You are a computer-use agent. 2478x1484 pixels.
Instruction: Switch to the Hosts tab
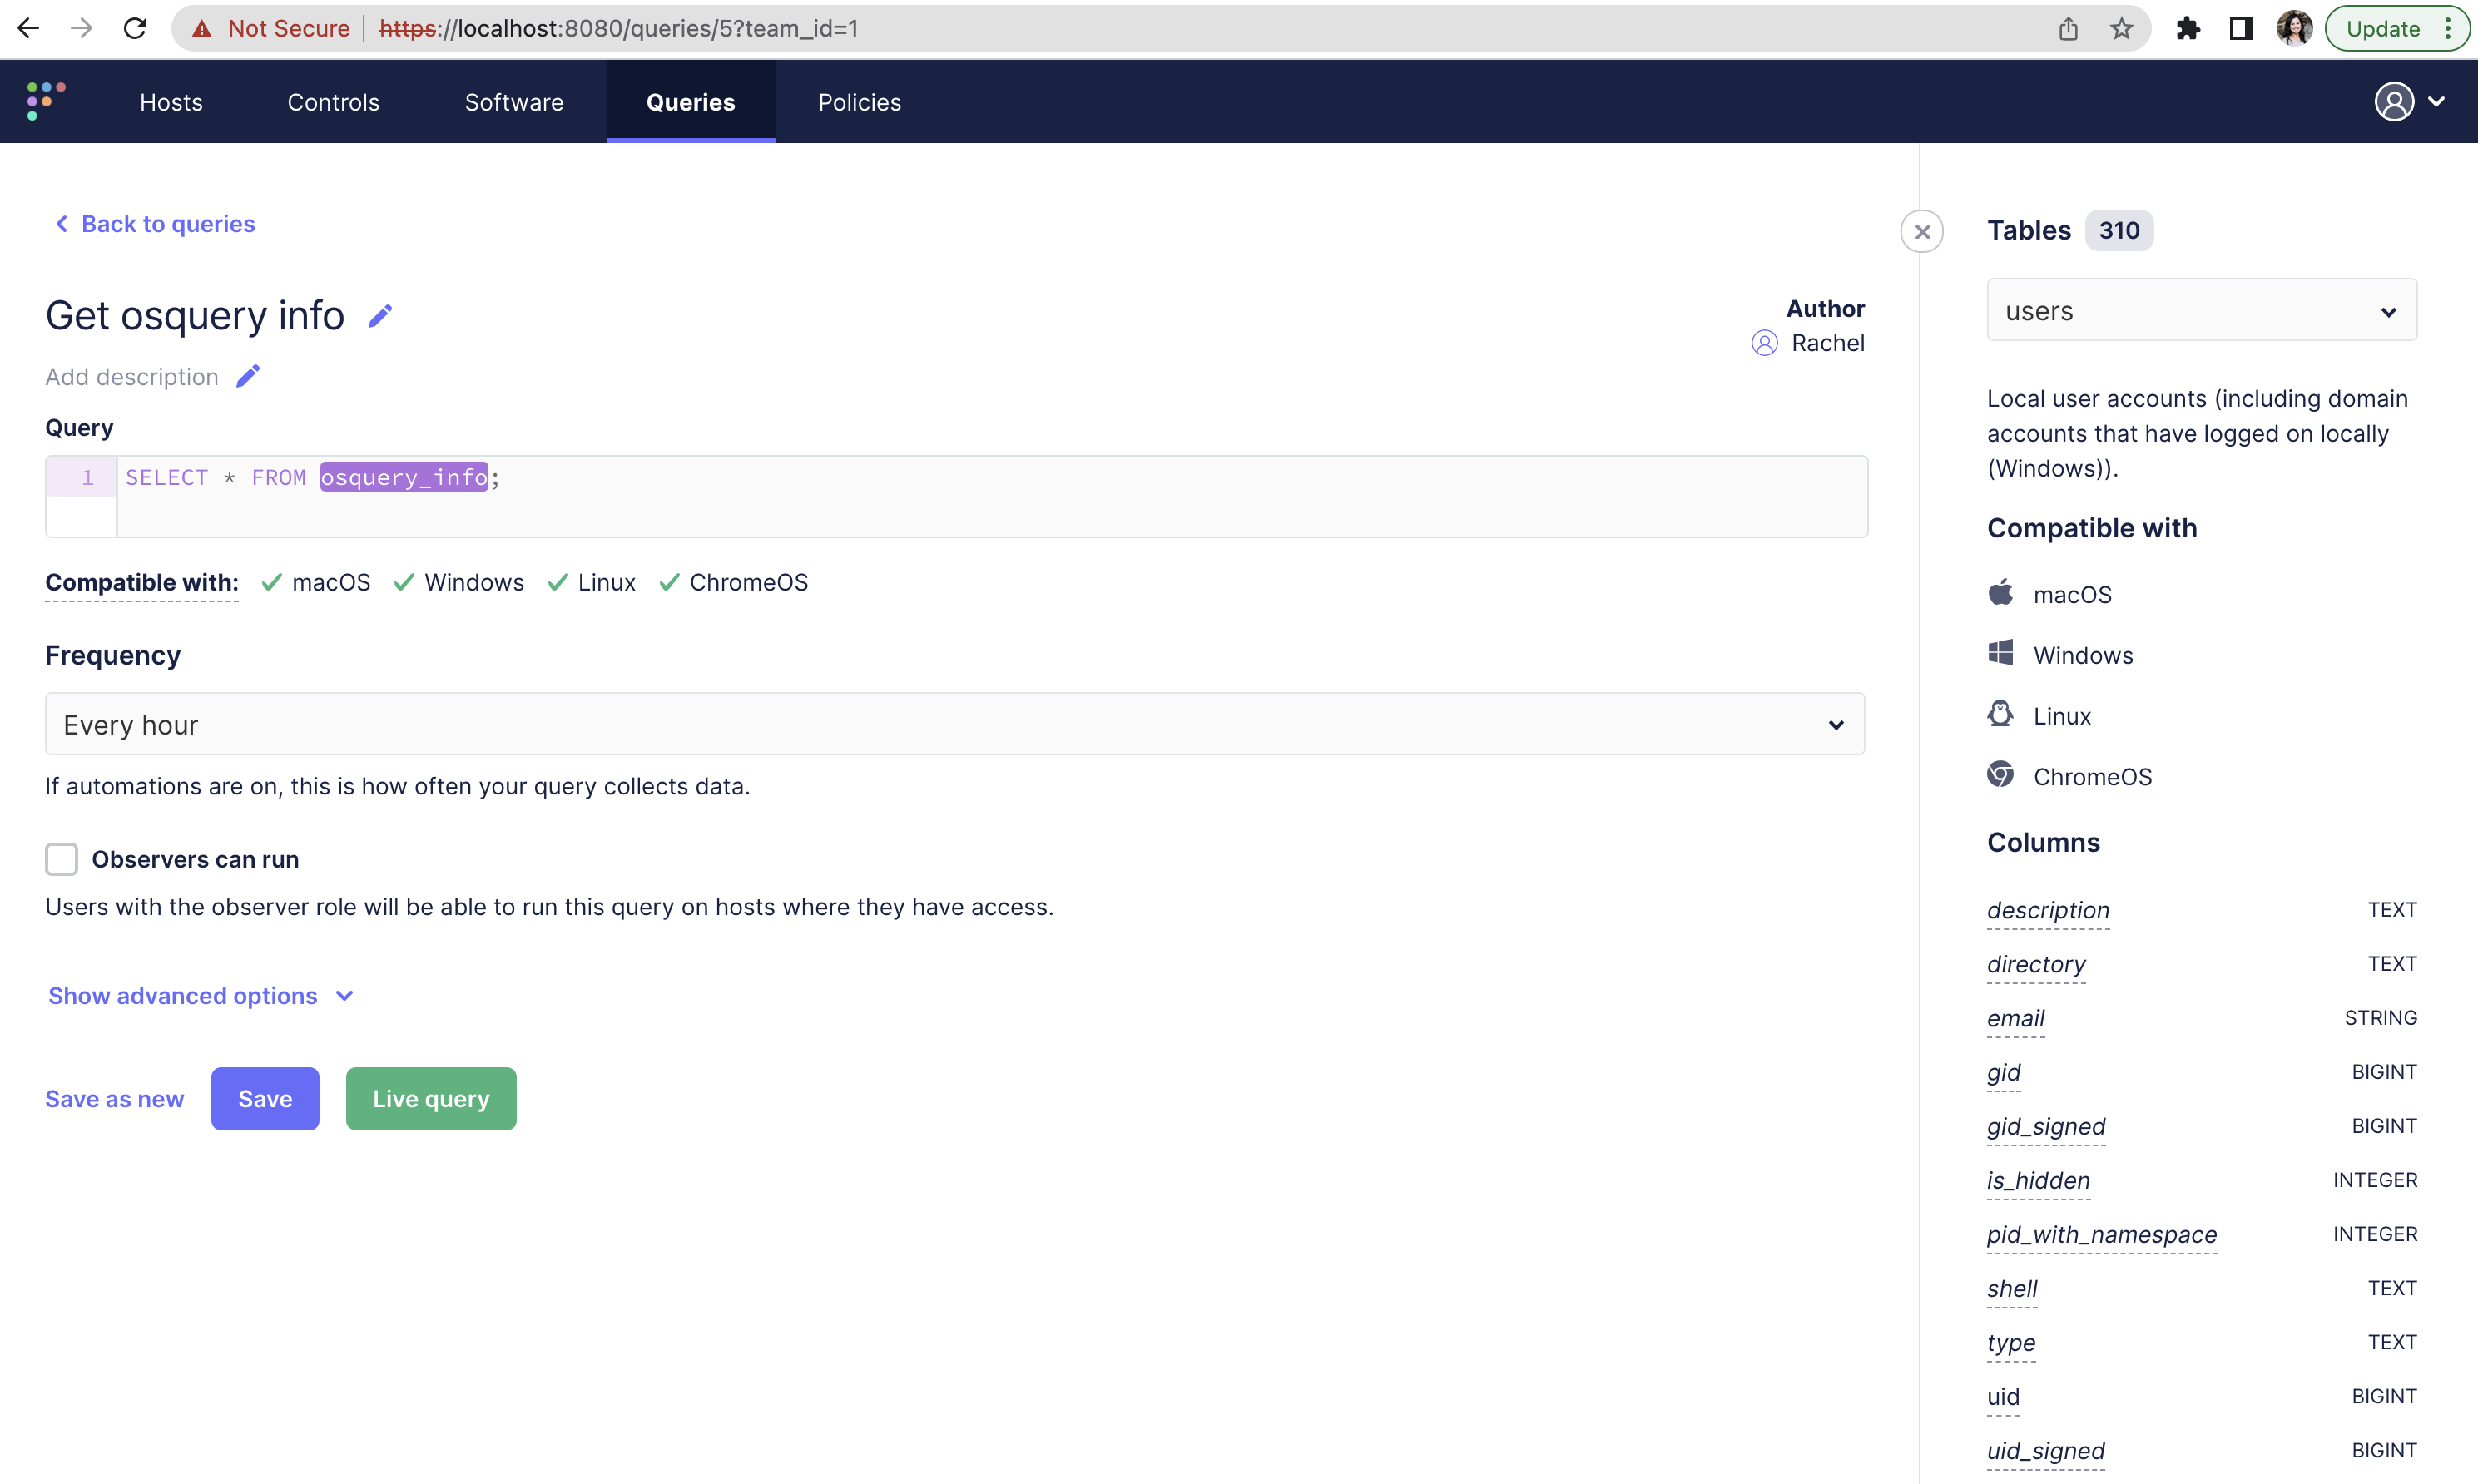click(170, 101)
